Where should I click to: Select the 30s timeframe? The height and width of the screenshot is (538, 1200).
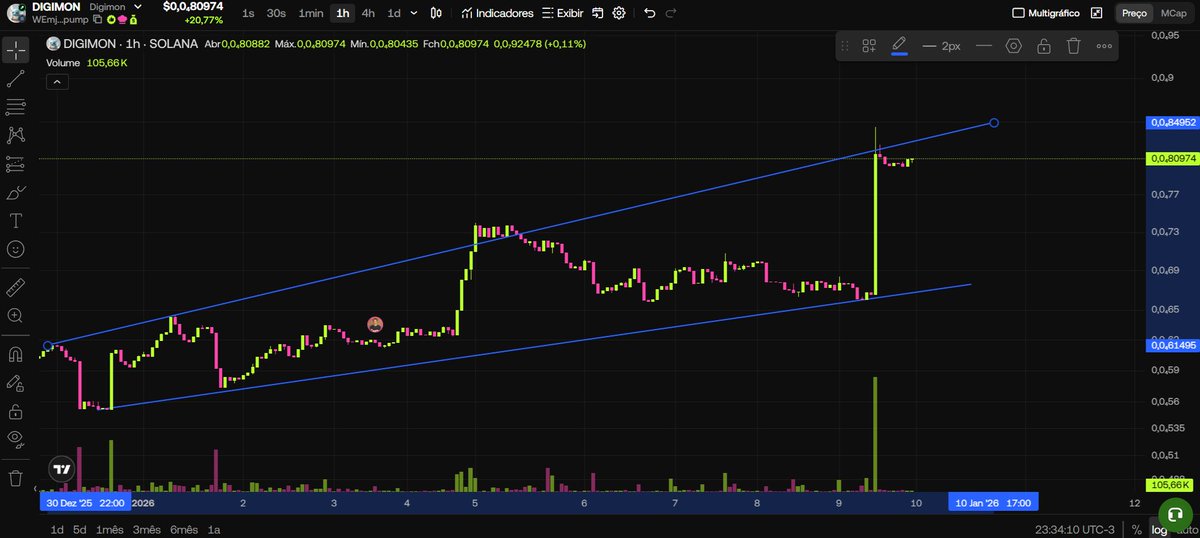pyautogui.click(x=276, y=13)
